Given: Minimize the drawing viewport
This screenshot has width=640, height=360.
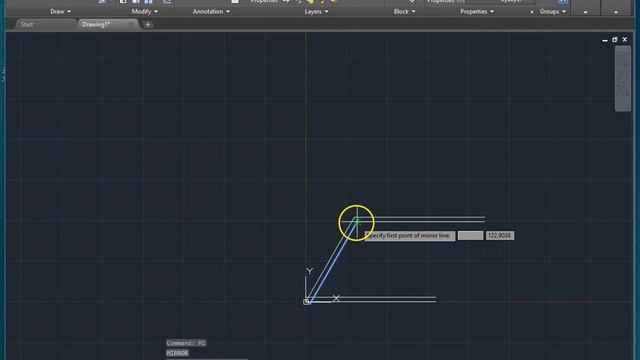Looking at the screenshot, I should coord(604,40).
